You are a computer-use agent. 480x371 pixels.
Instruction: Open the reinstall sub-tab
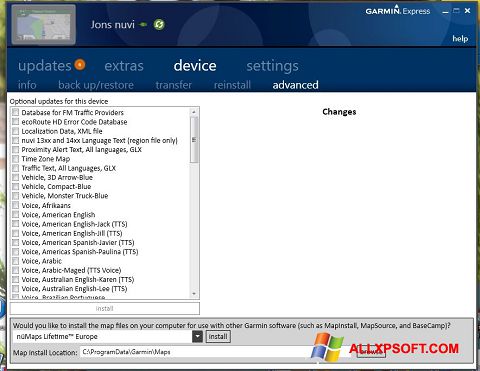tap(232, 85)
